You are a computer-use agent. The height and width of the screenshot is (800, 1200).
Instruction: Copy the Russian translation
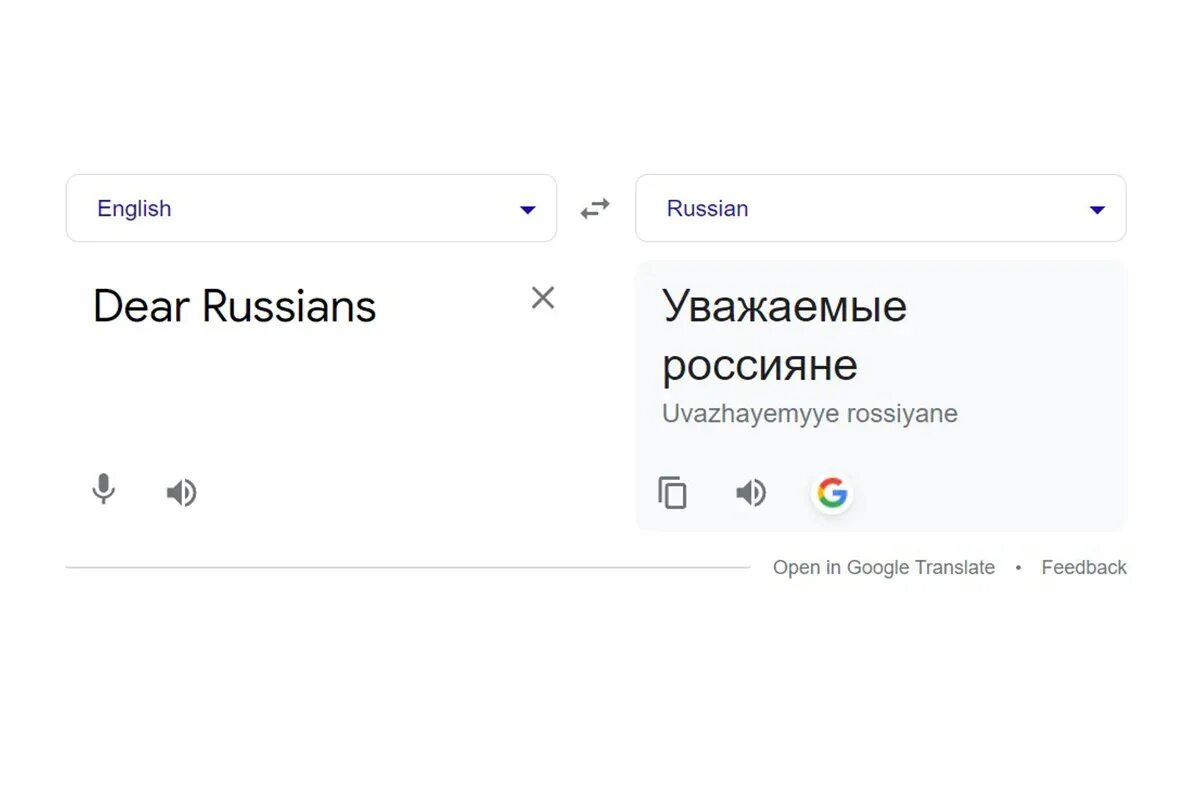pyautogui.click(x=672, y=493)
